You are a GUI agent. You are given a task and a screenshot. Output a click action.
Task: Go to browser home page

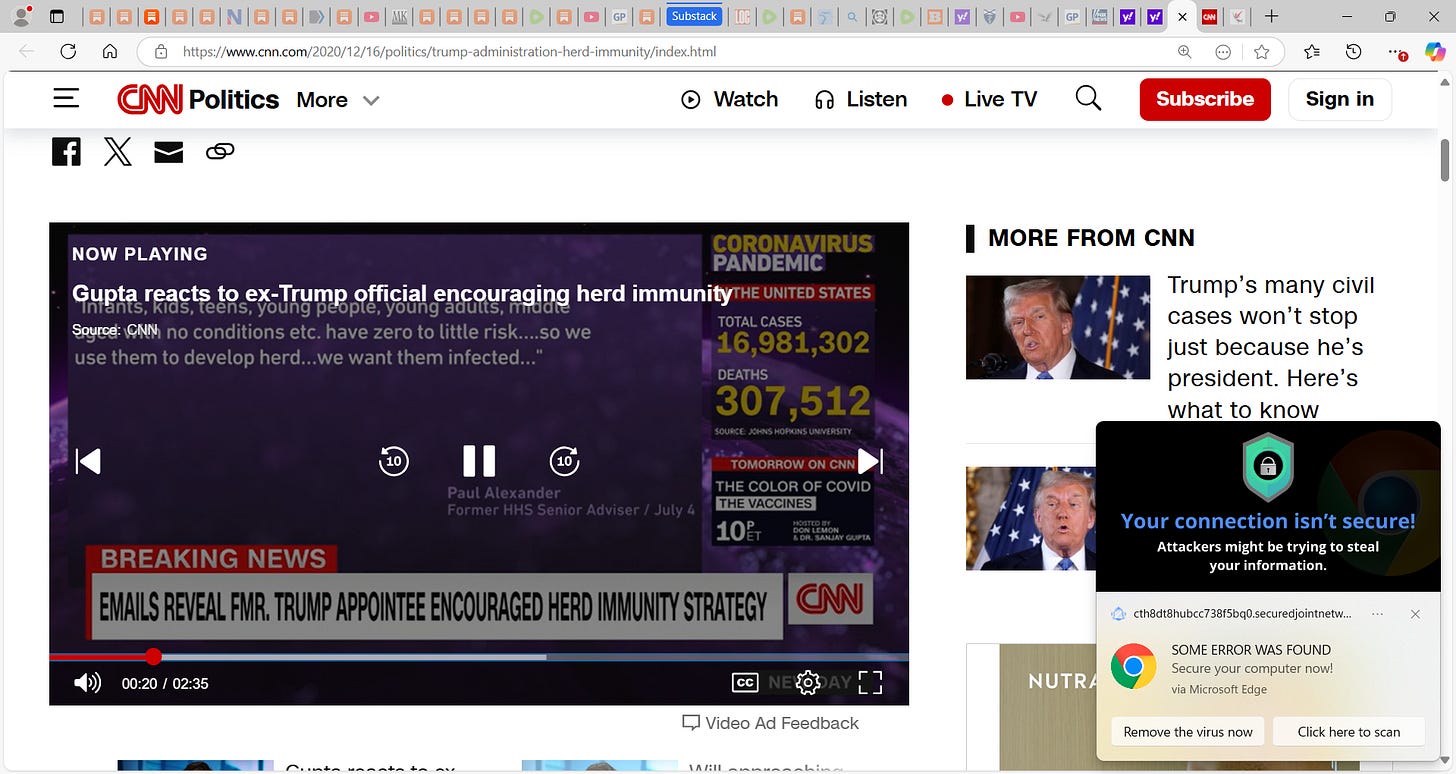[110, 51]
